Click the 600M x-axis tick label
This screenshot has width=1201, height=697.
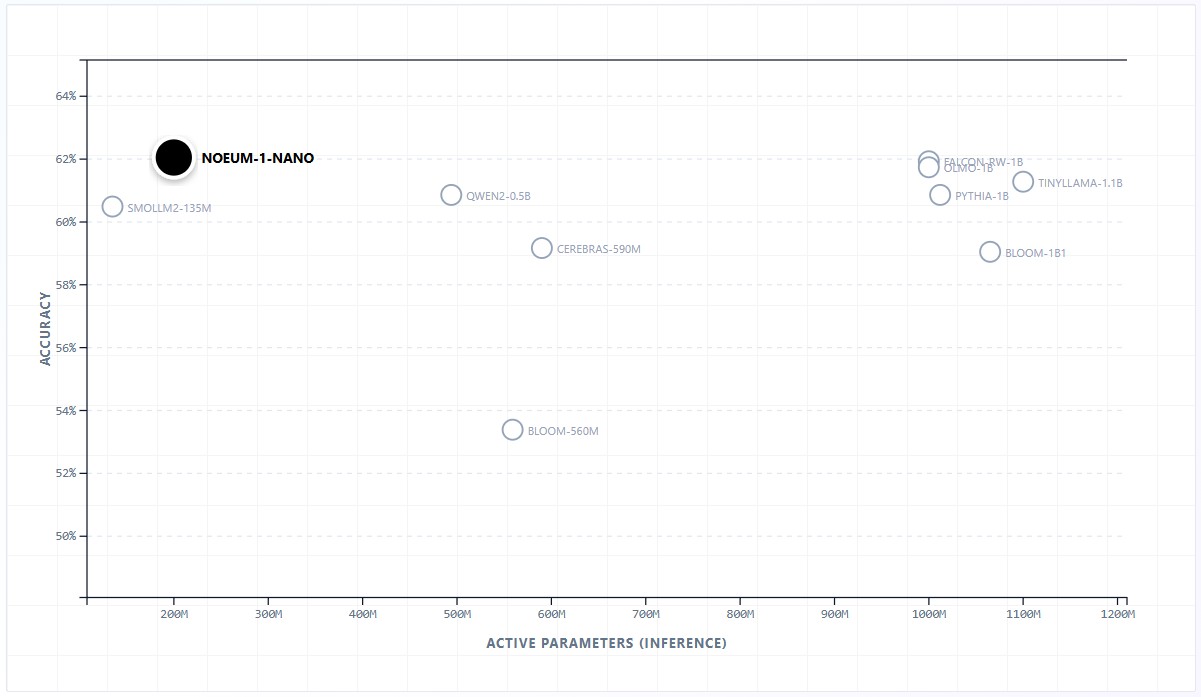(x=551, y=613)
